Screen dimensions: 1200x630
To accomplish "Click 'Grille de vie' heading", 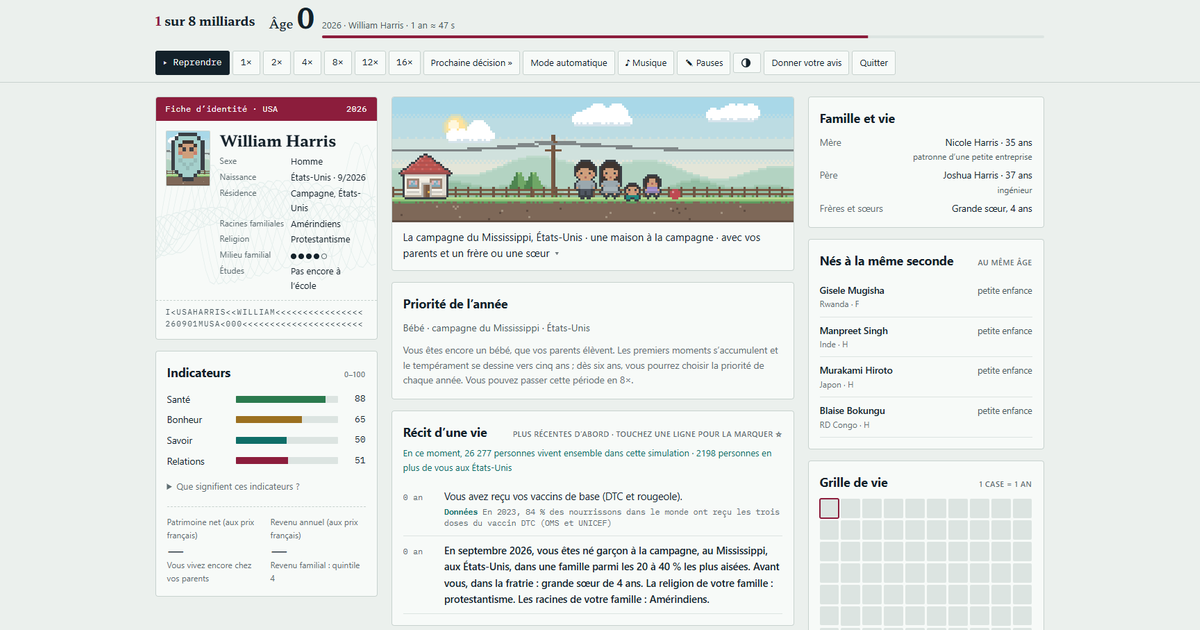I will [x=854, y=482].
